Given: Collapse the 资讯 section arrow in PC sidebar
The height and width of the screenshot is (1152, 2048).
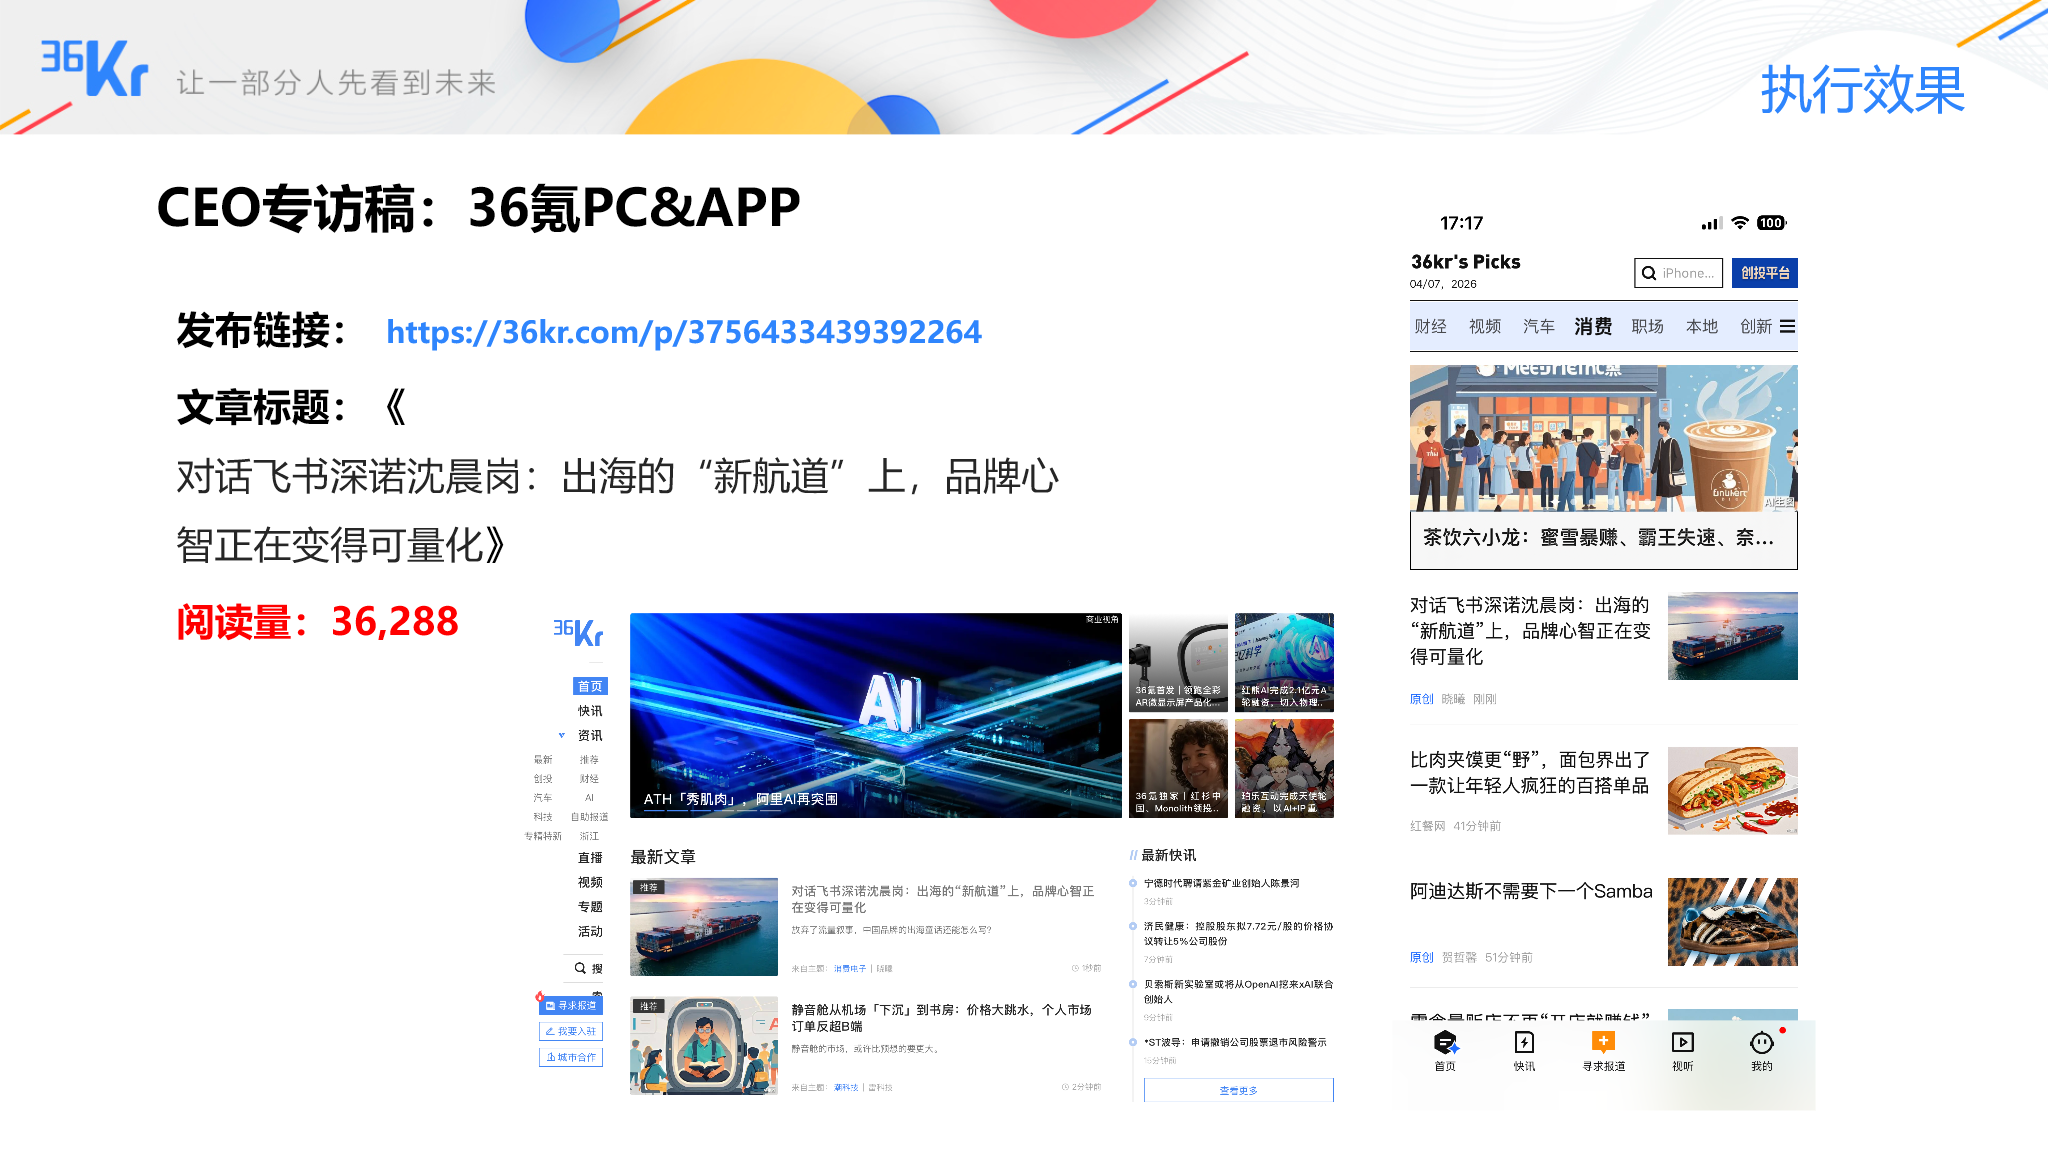Looking at the screenshot, I should coord(562,735).
